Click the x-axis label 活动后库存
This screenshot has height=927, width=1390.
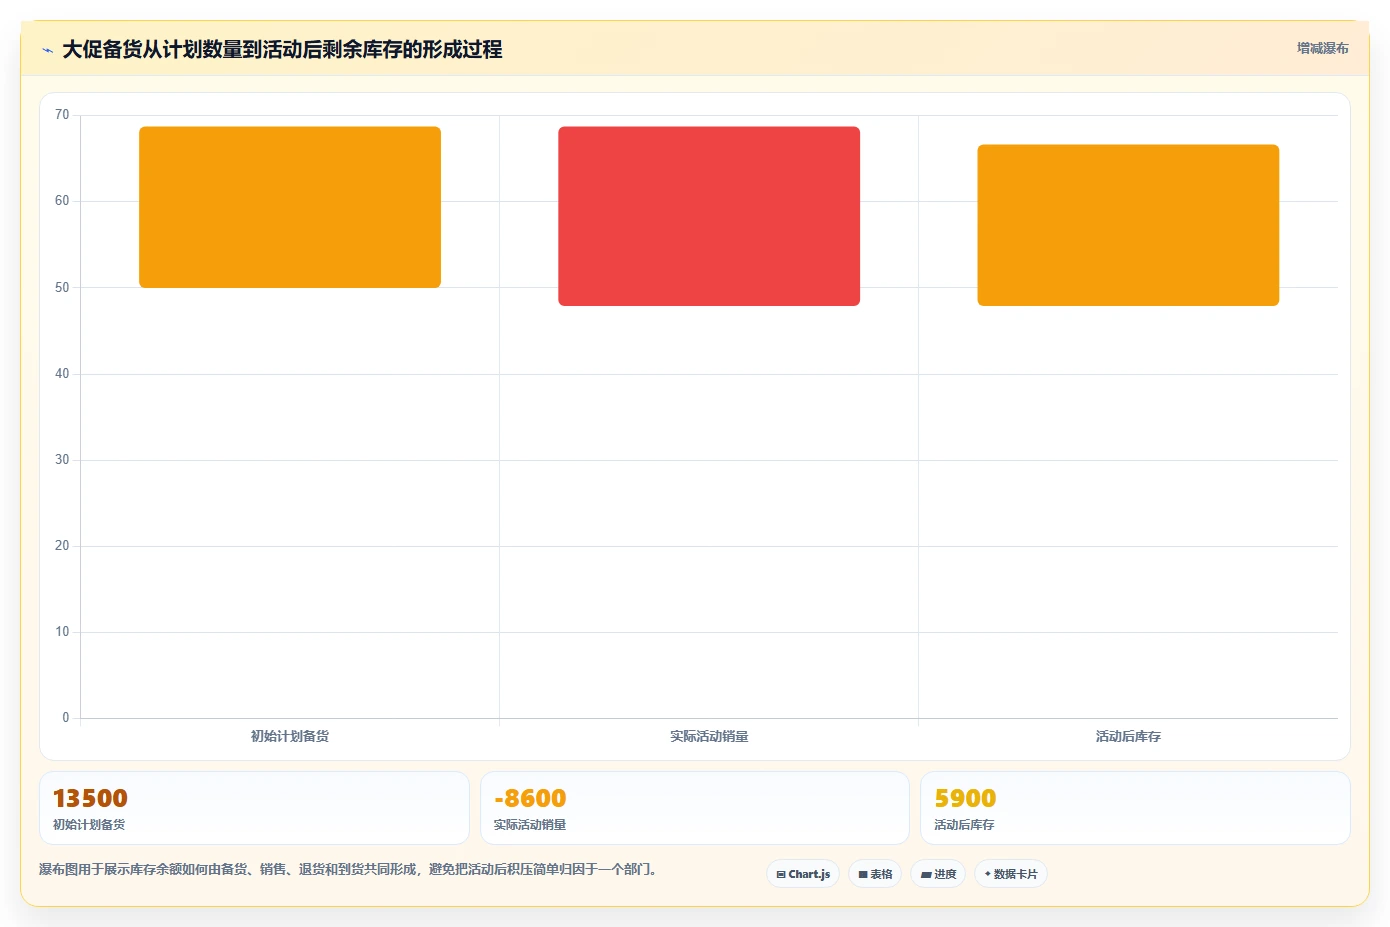click(1128, 736)
